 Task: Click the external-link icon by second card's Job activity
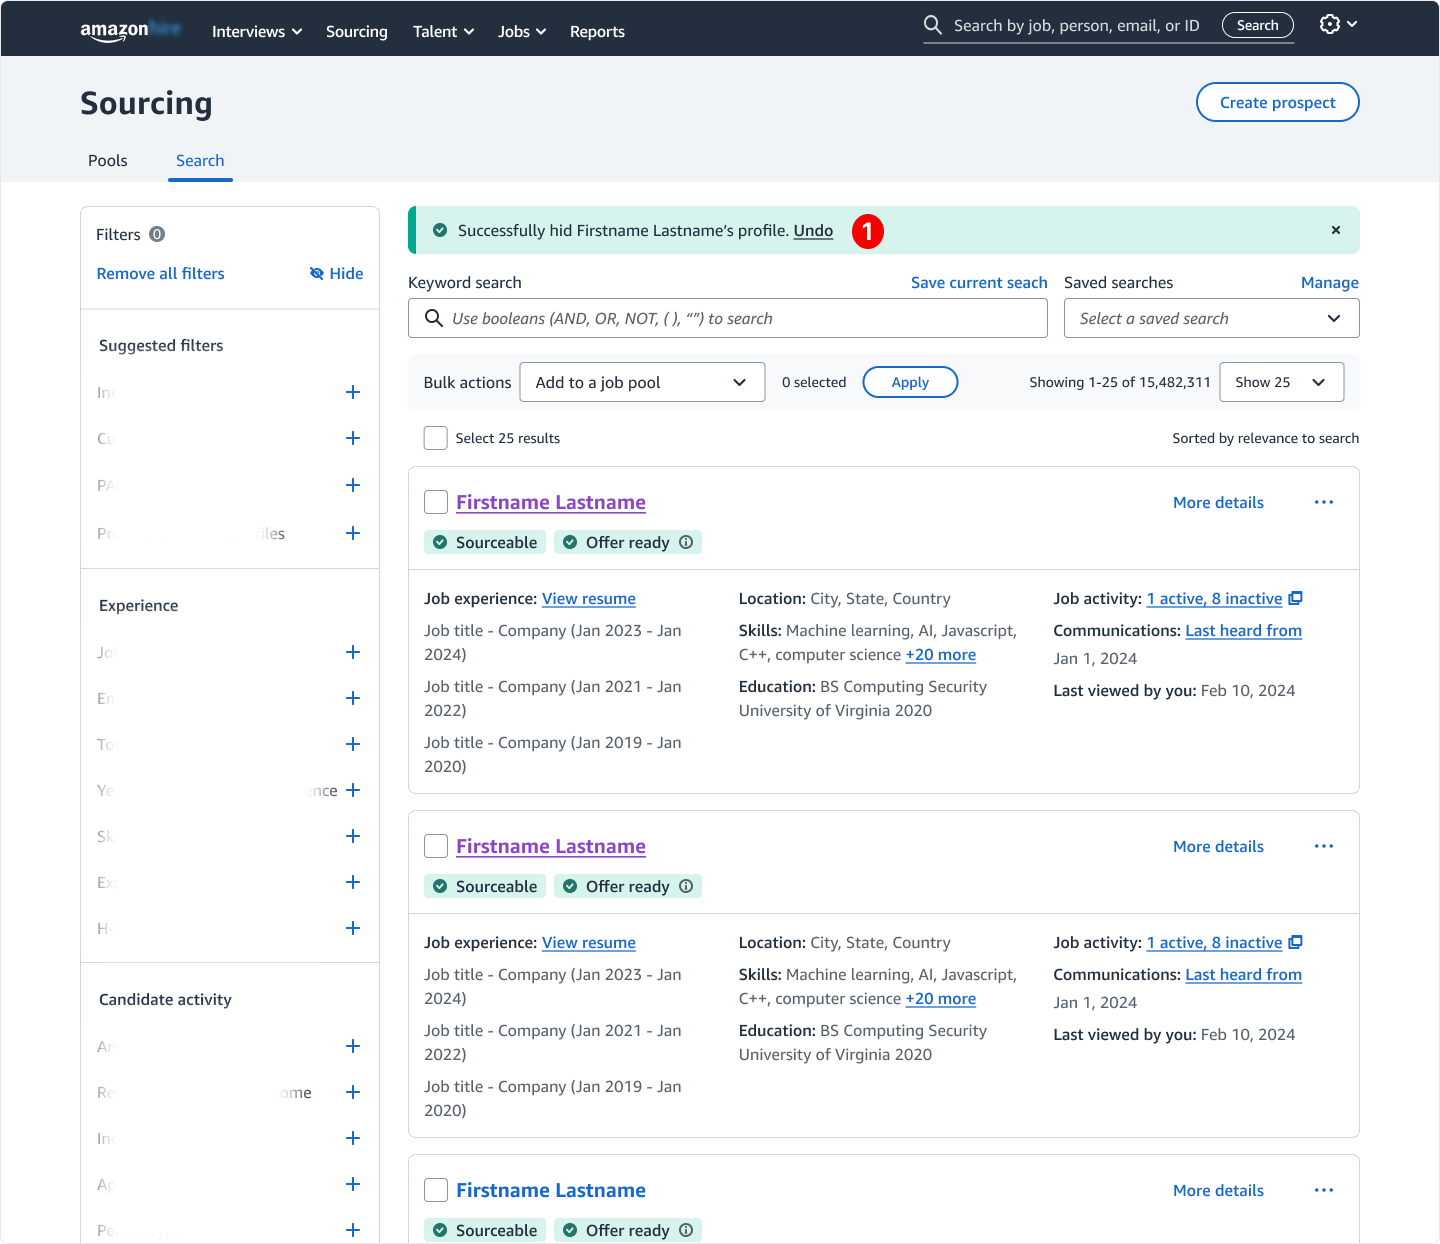point(1296,942)
